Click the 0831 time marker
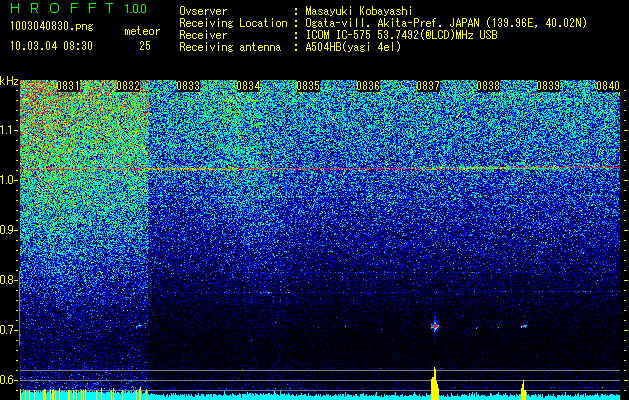 [68, 86]
